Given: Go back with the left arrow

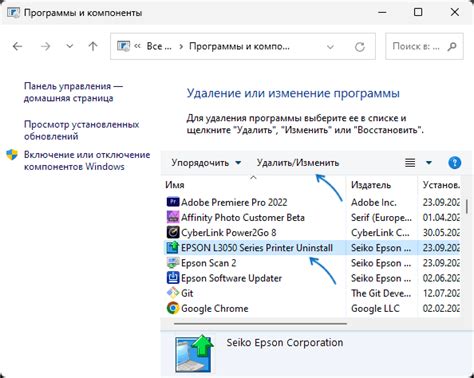Looking at the screenshot, I should 17,46.
